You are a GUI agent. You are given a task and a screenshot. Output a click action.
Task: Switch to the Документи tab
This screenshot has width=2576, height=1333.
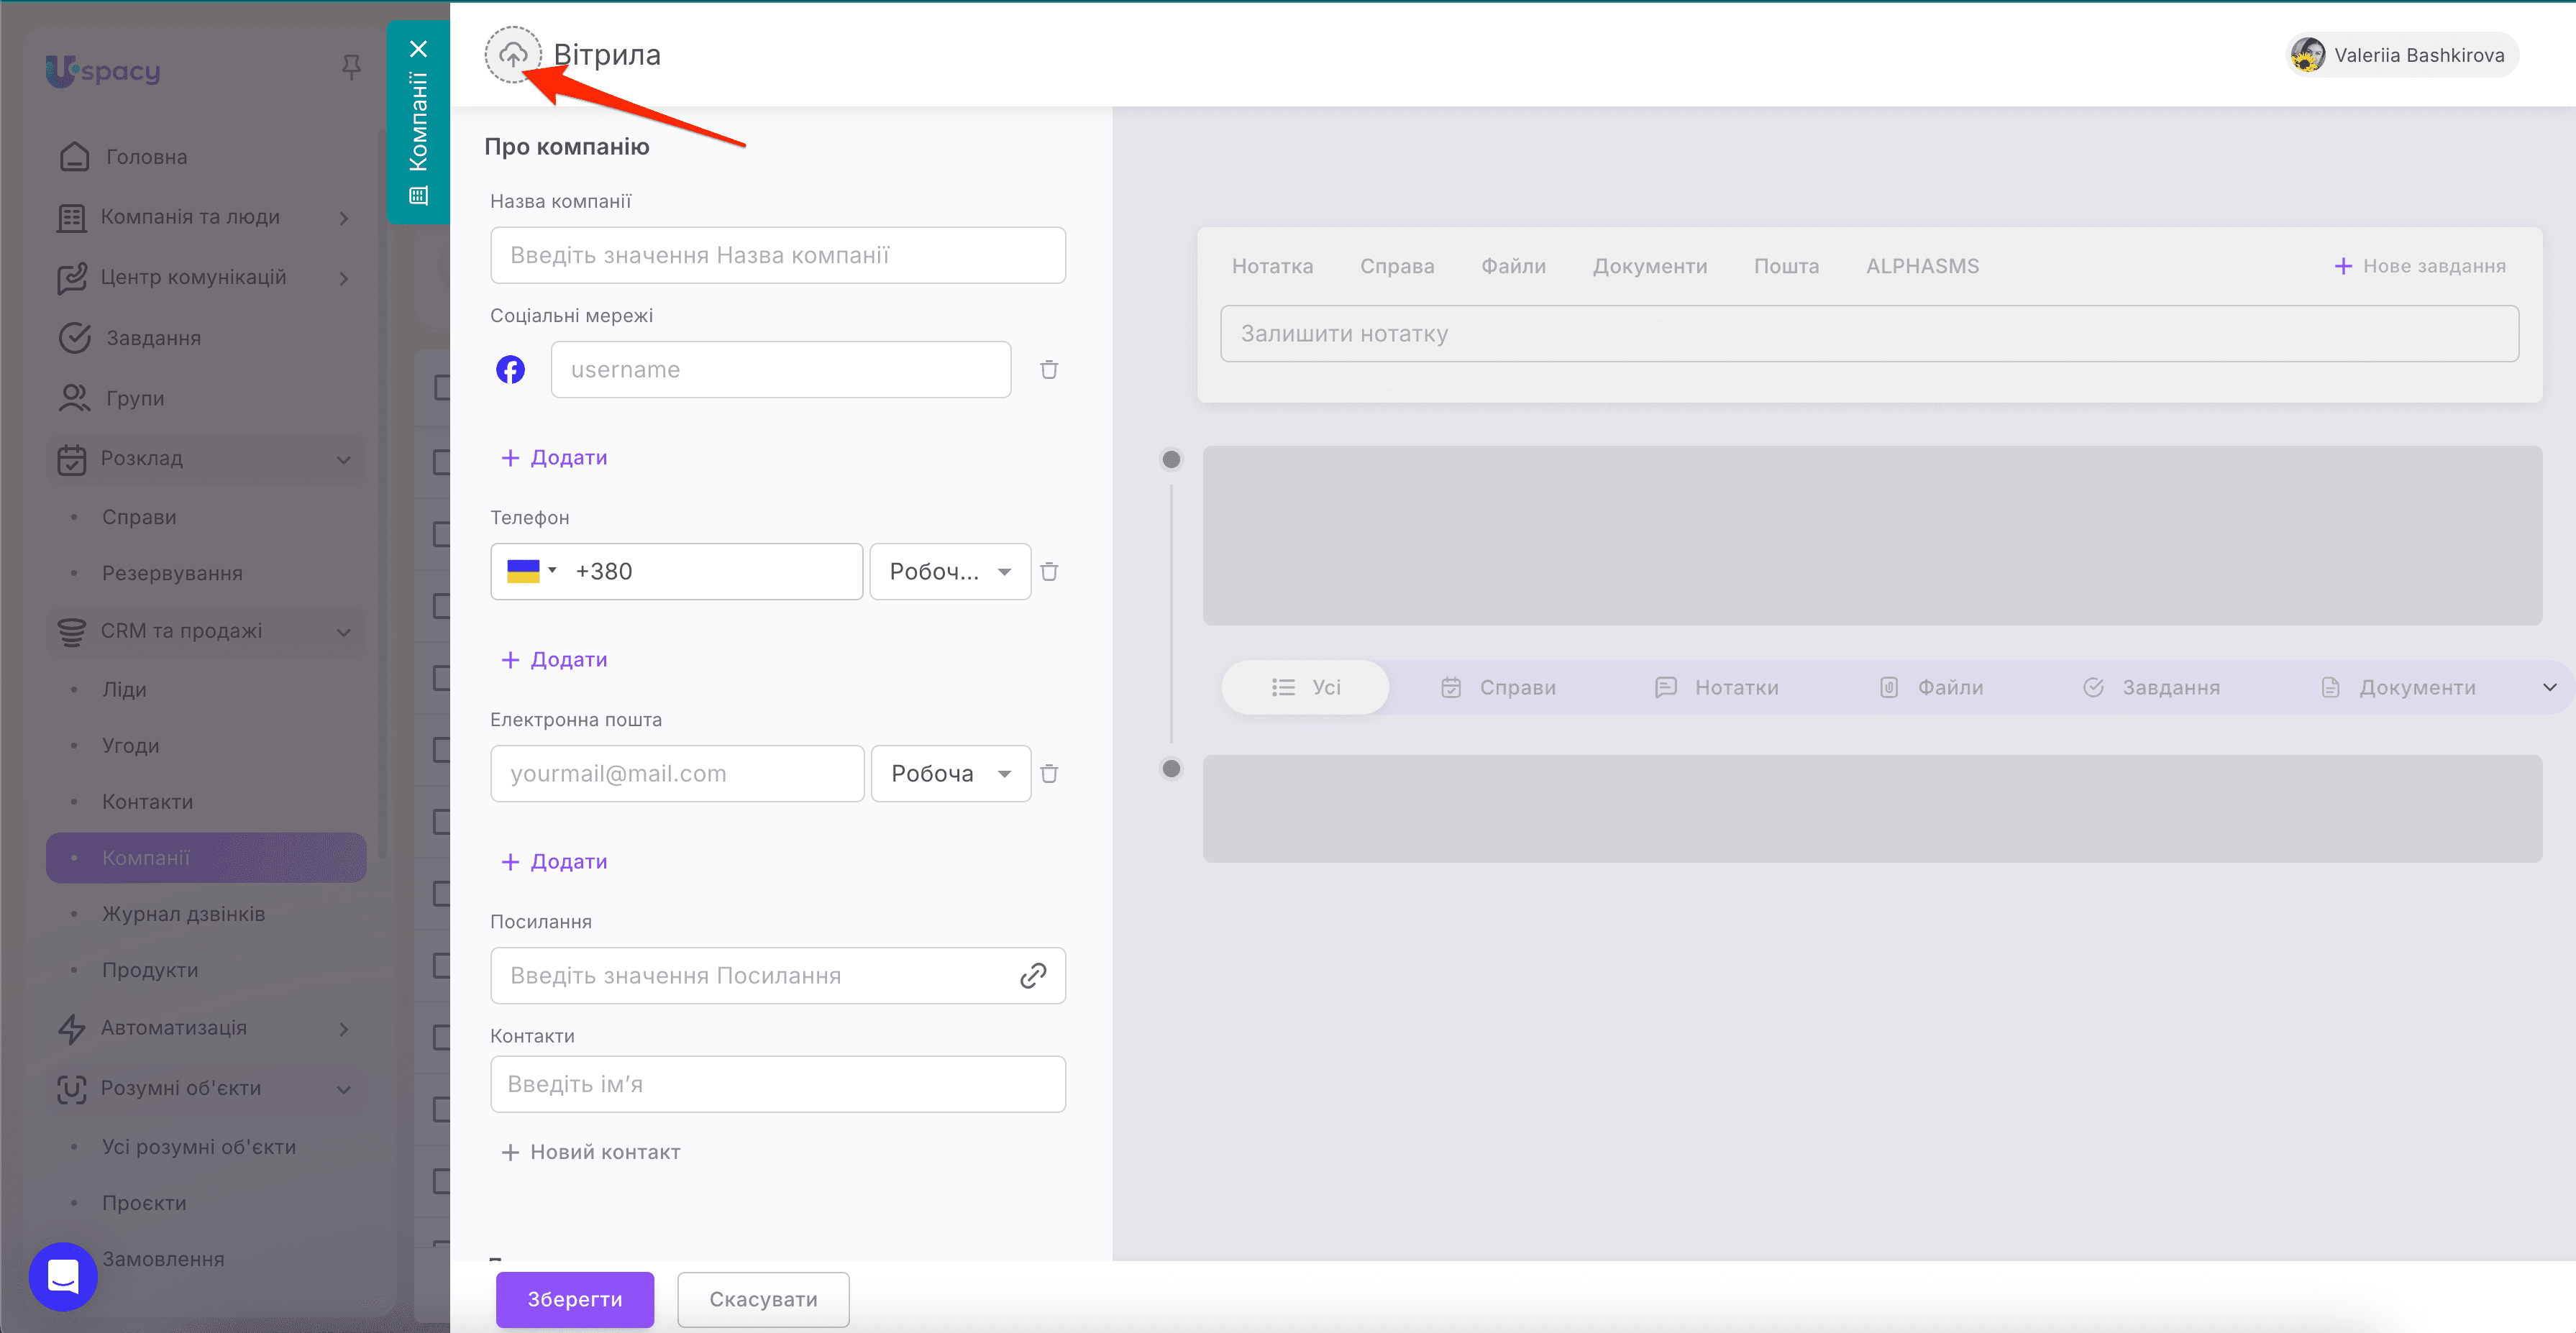(x=1649, y=266)
